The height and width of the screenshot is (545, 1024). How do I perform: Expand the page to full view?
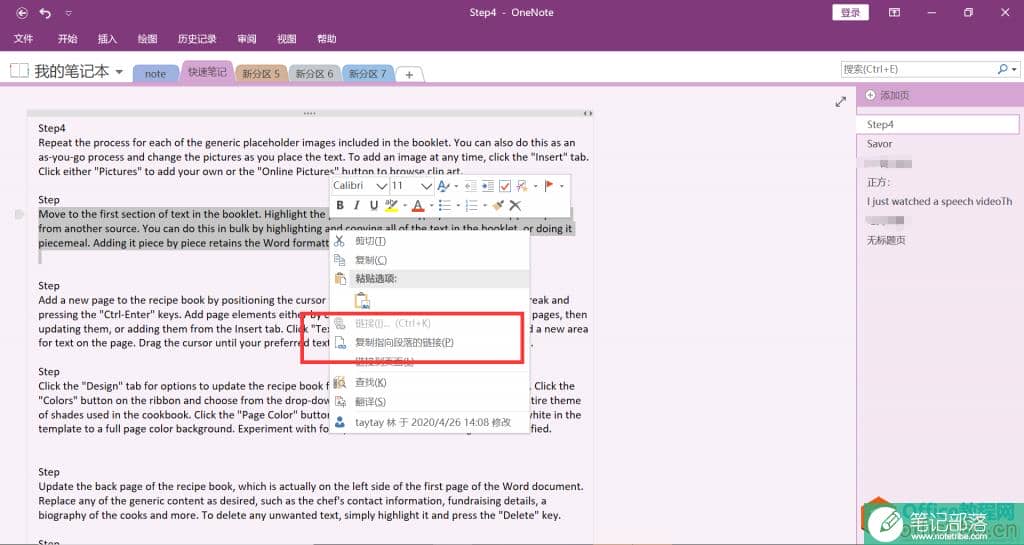click(840, 101)
